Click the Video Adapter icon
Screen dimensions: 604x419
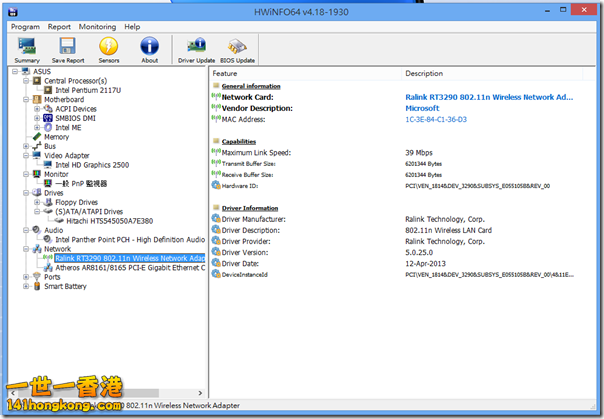pos(37,155)
